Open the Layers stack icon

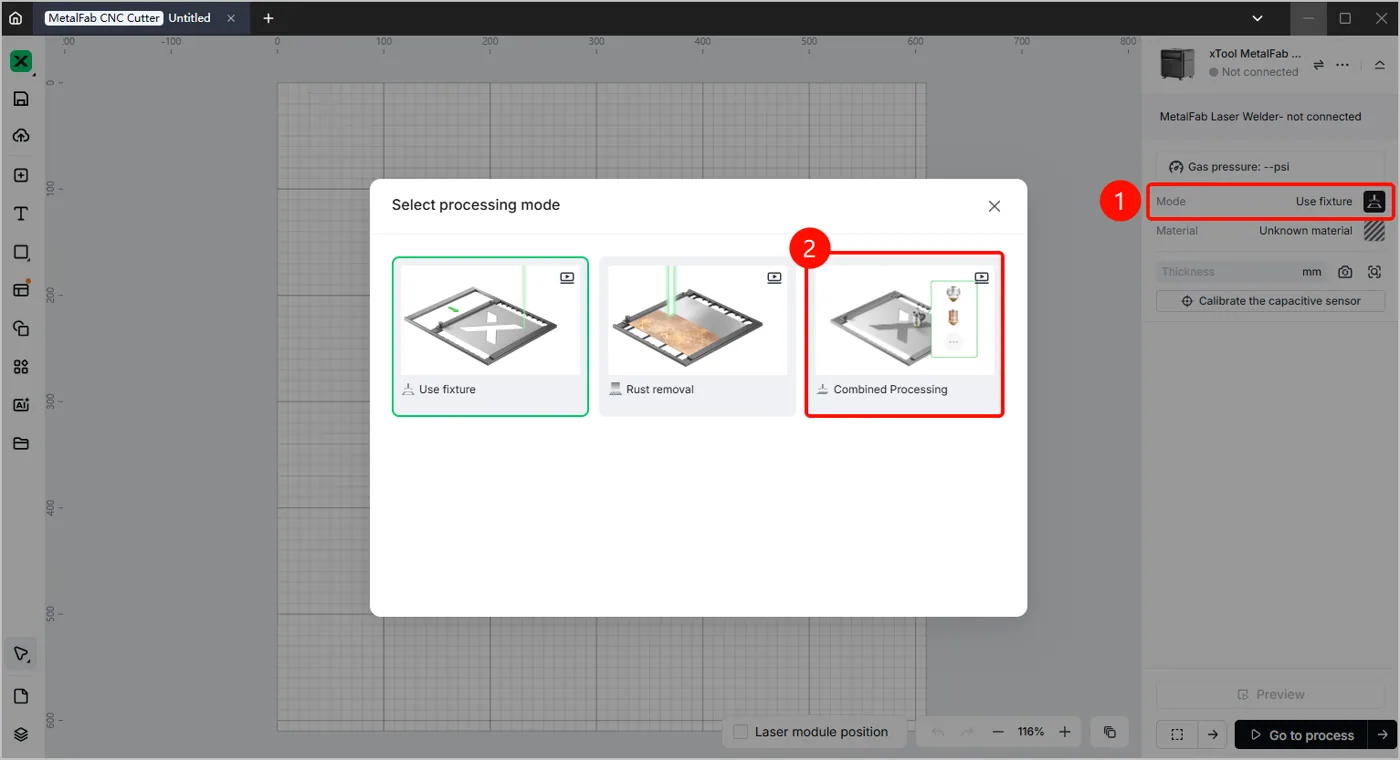point(21,734)
